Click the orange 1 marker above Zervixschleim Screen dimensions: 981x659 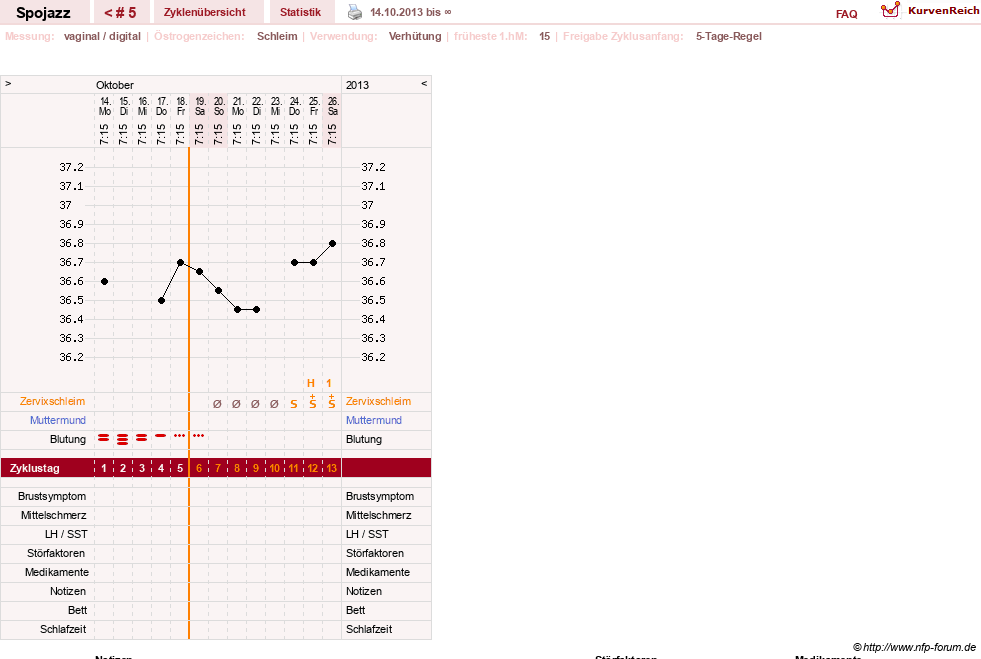[329, 383]
